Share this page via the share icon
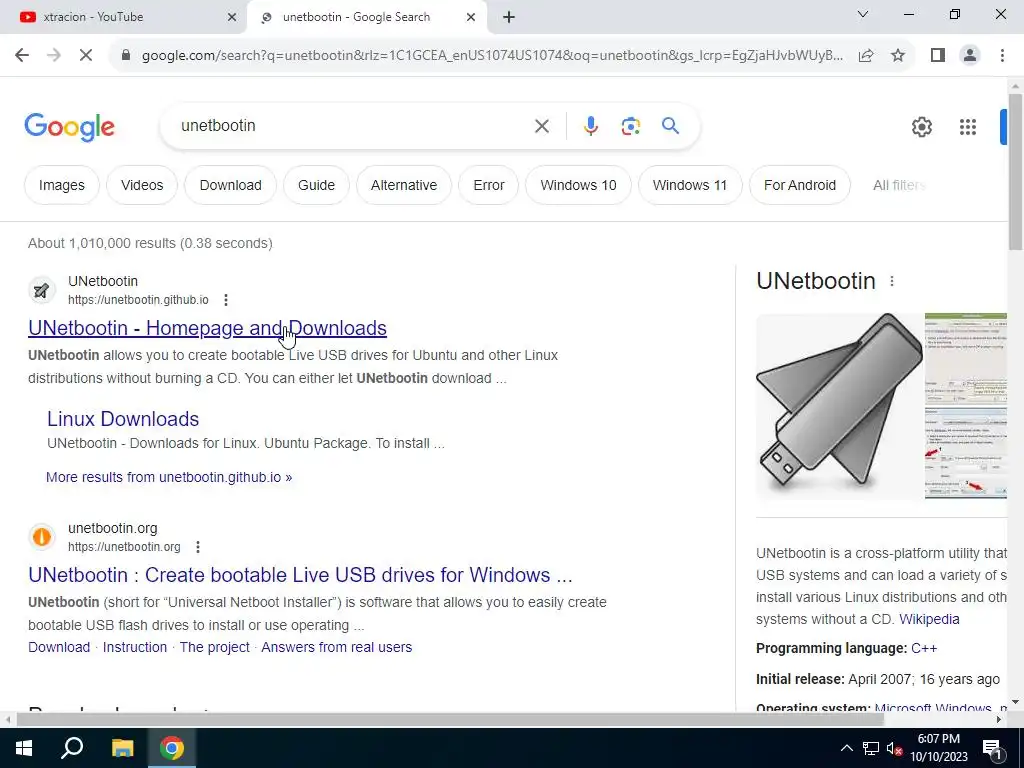The image size is (1024, 768). [x=866, y=56]
